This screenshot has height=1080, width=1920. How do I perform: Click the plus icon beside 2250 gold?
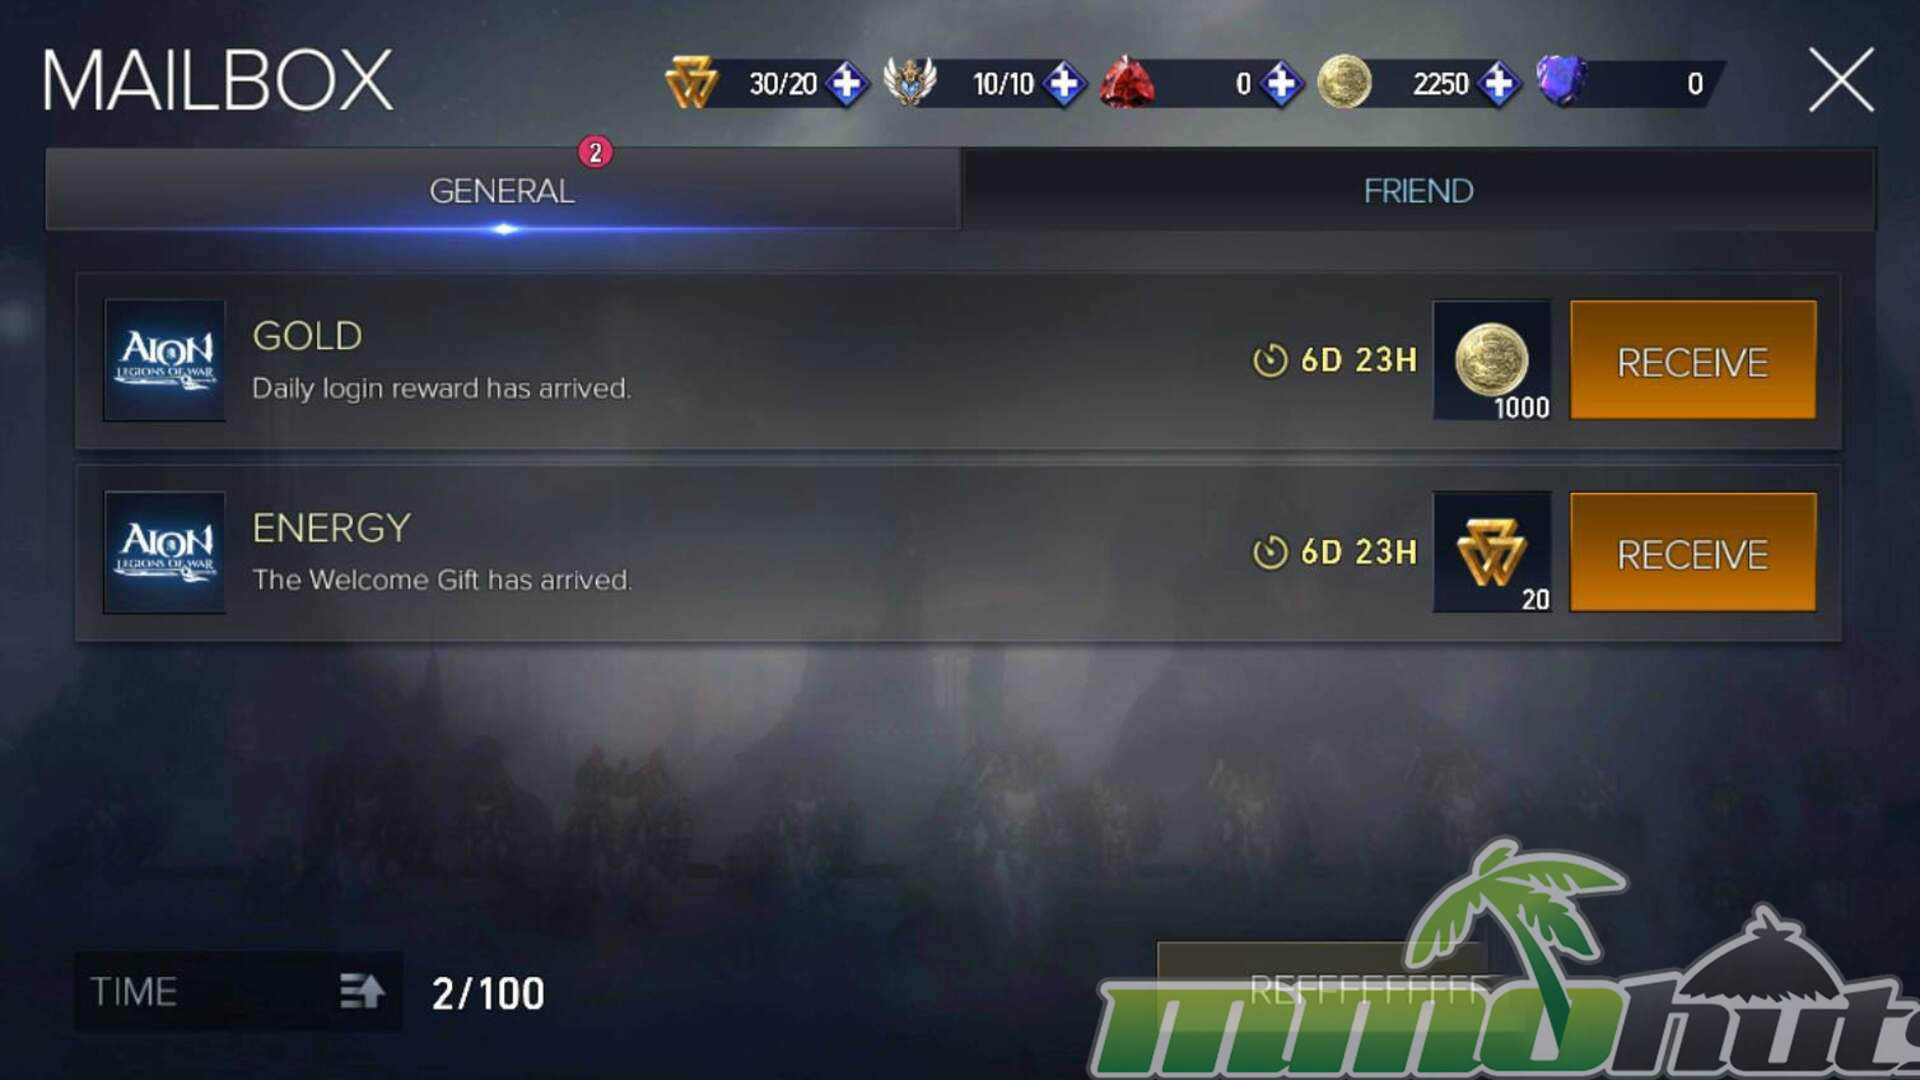pos(1498,83)
